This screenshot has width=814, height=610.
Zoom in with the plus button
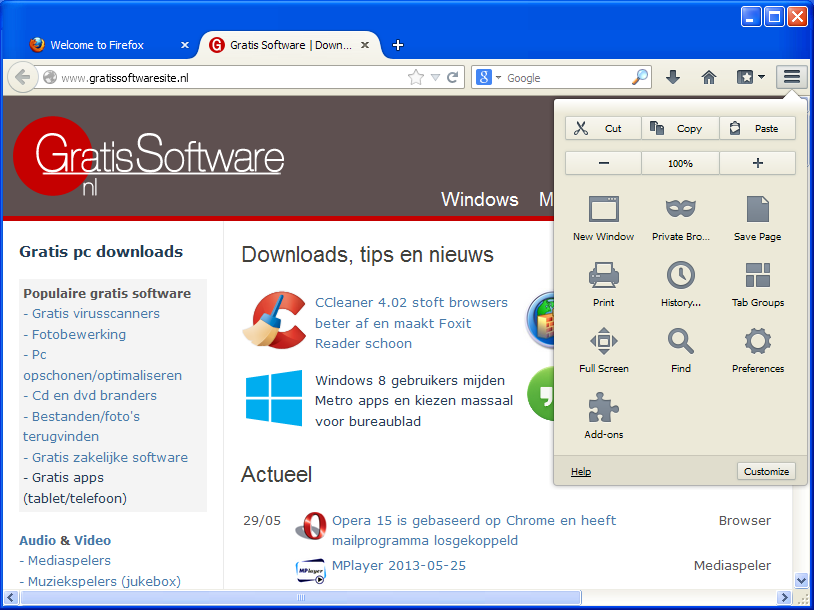(x=757, y=163)
